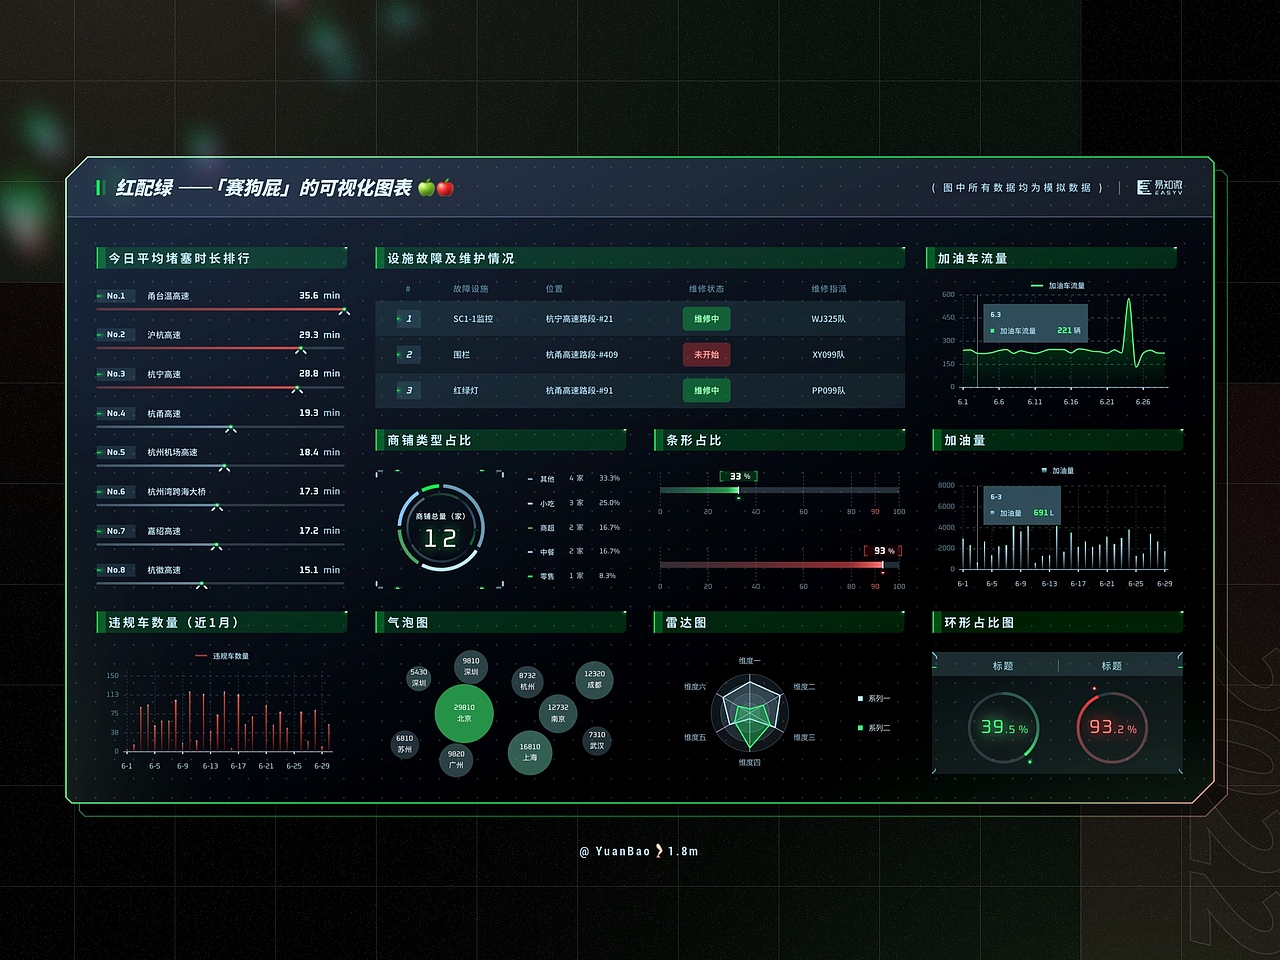Click the 未开始 status for 围栏
The width and height of the screenshot is (1280, 960).
point(706,355)
